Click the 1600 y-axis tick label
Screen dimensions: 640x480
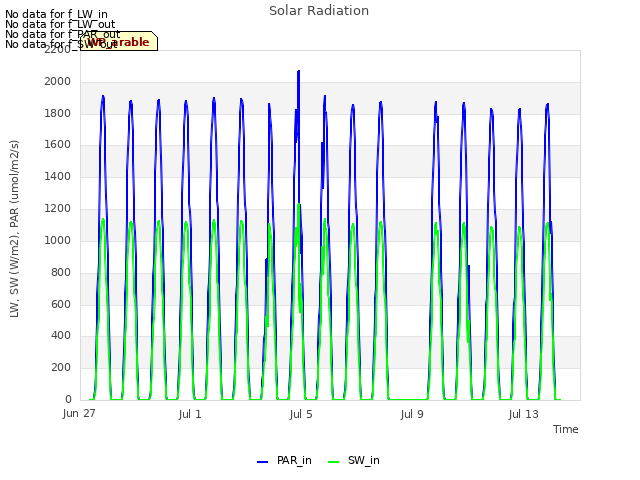coord(58,145)
